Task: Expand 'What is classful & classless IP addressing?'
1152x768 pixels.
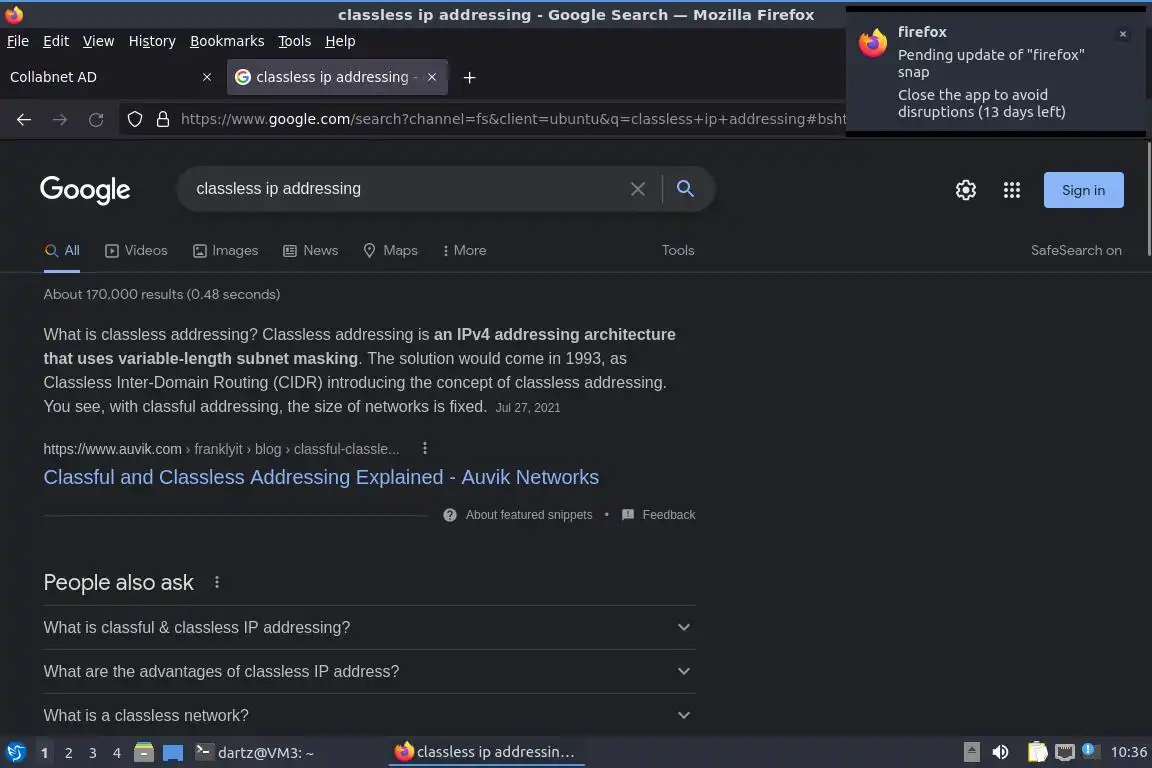Action: click(370, 628)
